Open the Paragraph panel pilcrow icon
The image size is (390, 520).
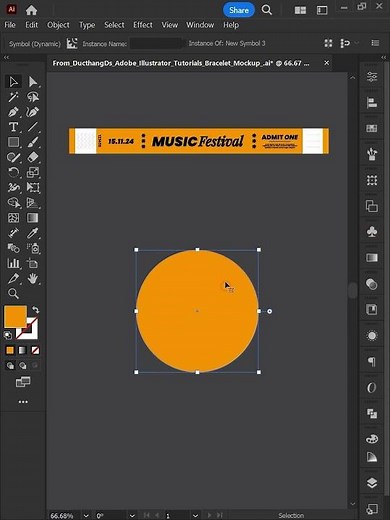(372, 361)
